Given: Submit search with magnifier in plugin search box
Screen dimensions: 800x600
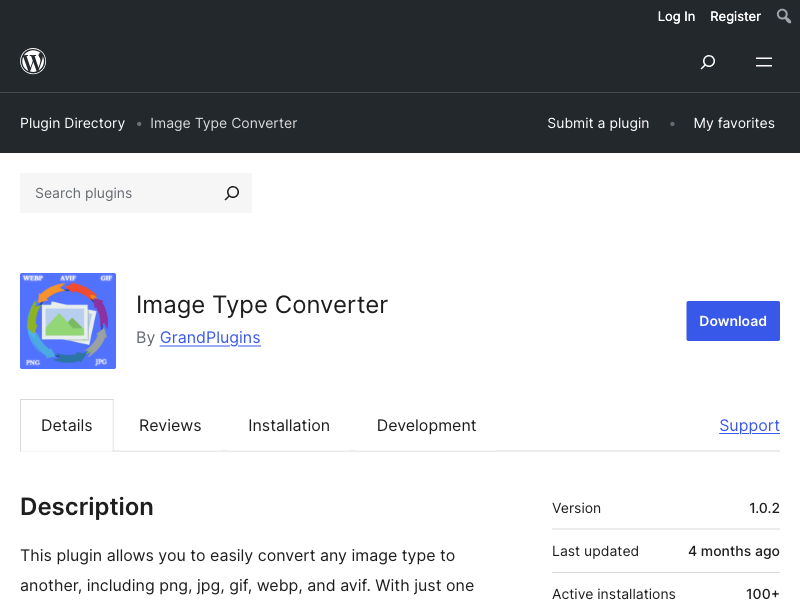Looking at the screenshot, I should point(232,193).
